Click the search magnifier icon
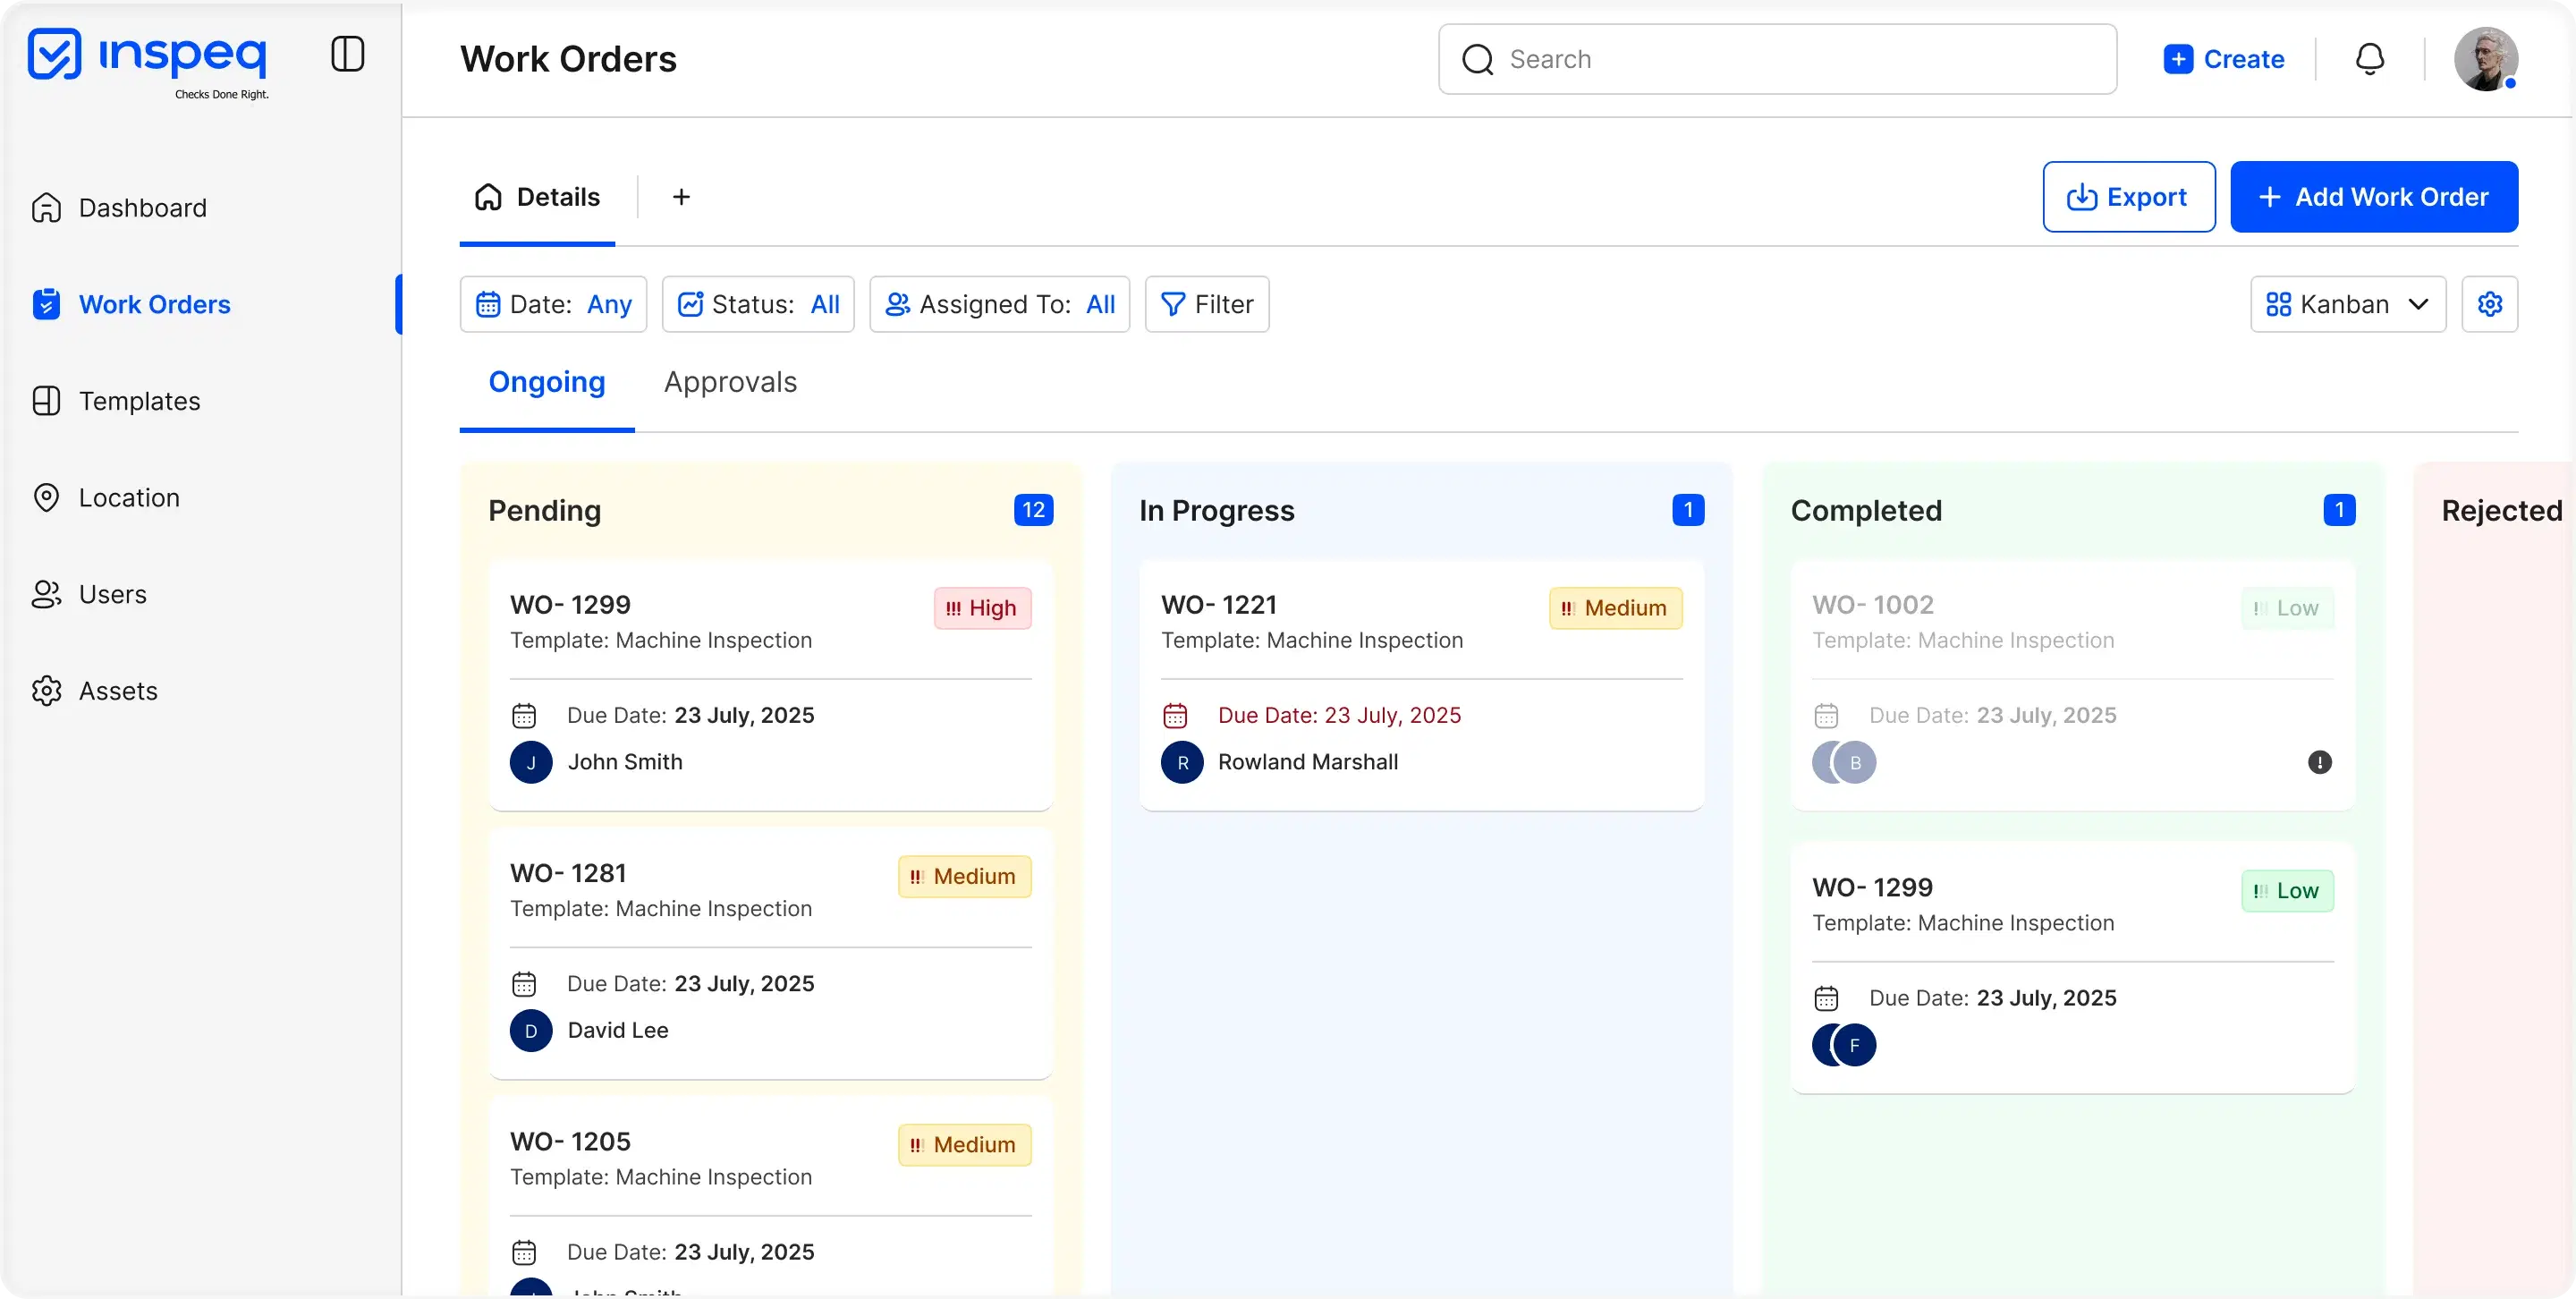 1478,59
